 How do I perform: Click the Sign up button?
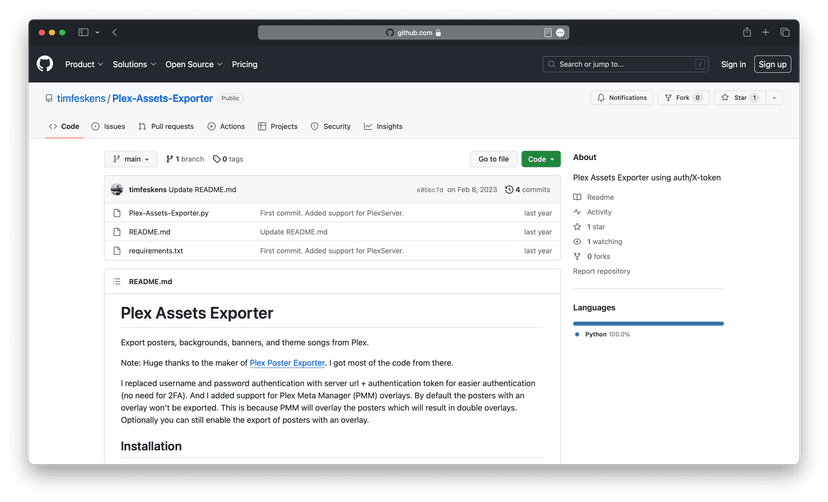773,64
